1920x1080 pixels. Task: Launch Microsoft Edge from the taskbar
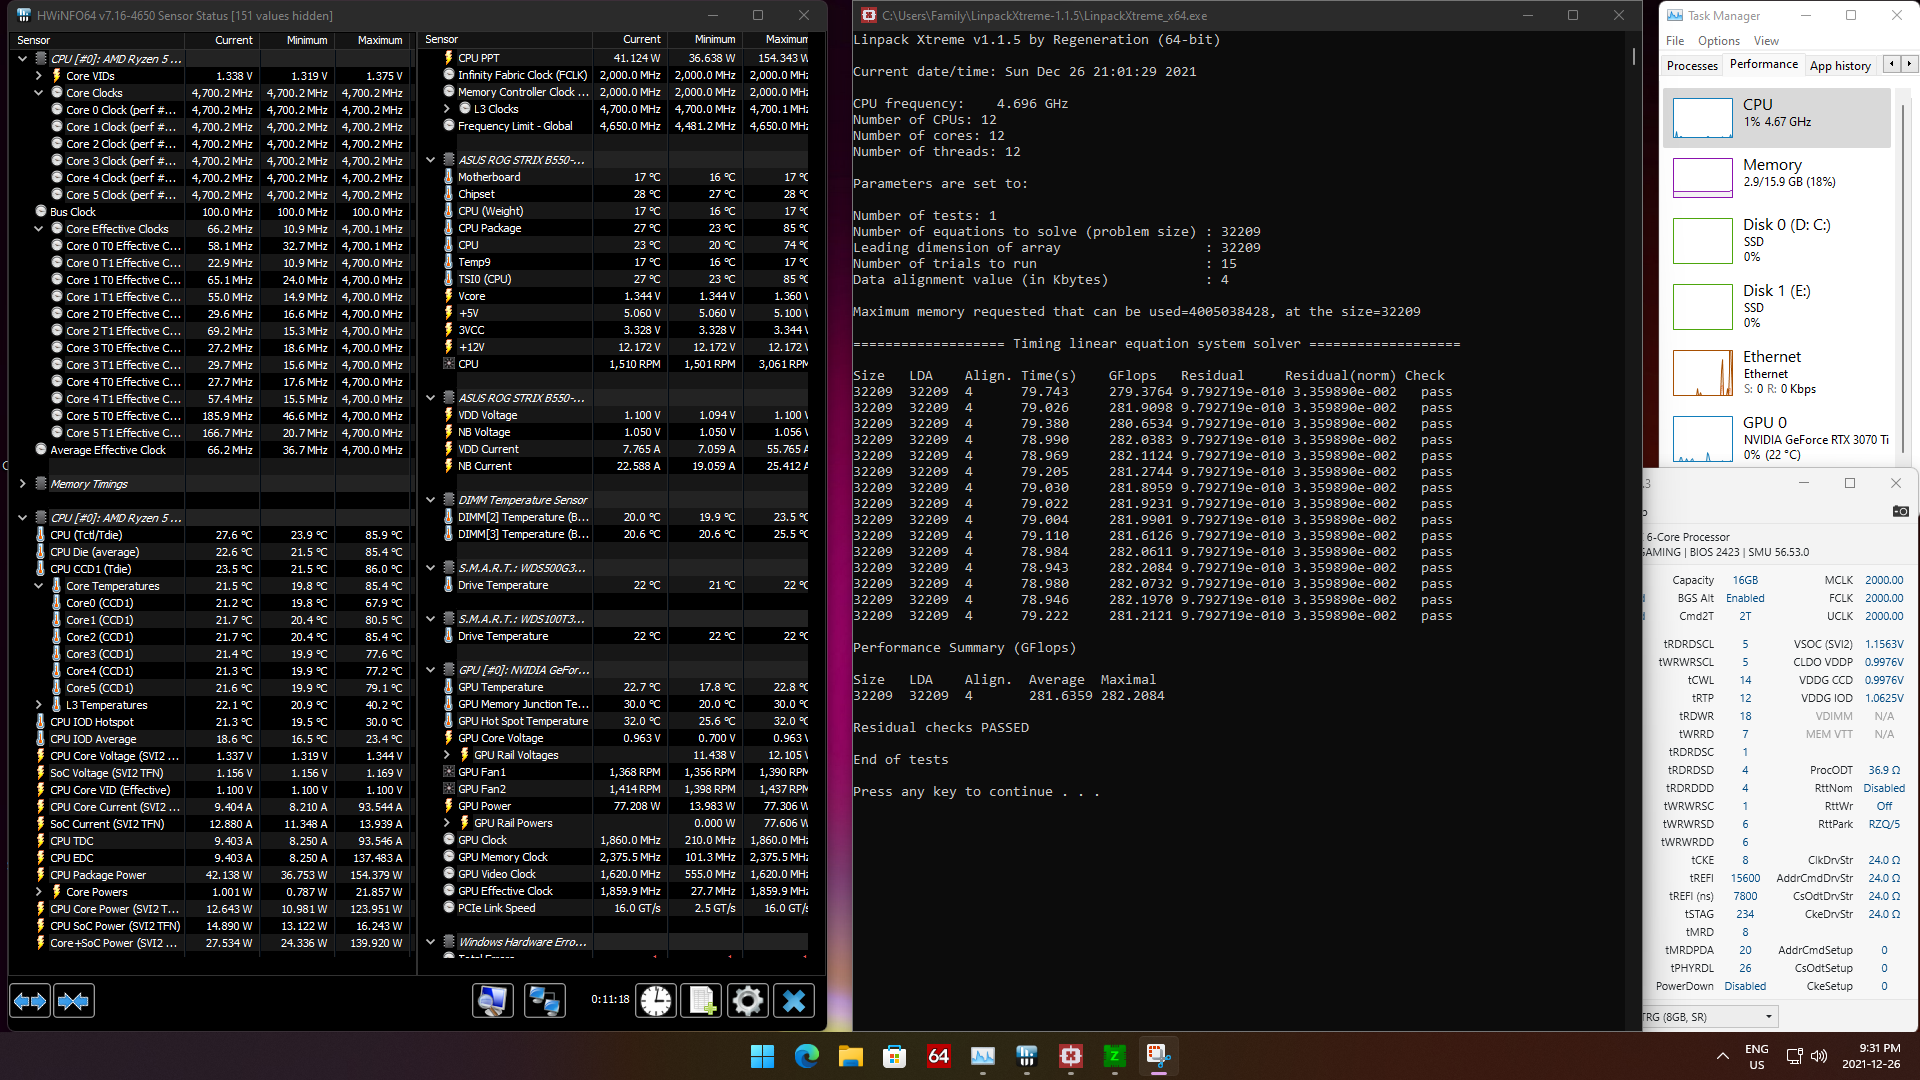(x=807, y=1056)
